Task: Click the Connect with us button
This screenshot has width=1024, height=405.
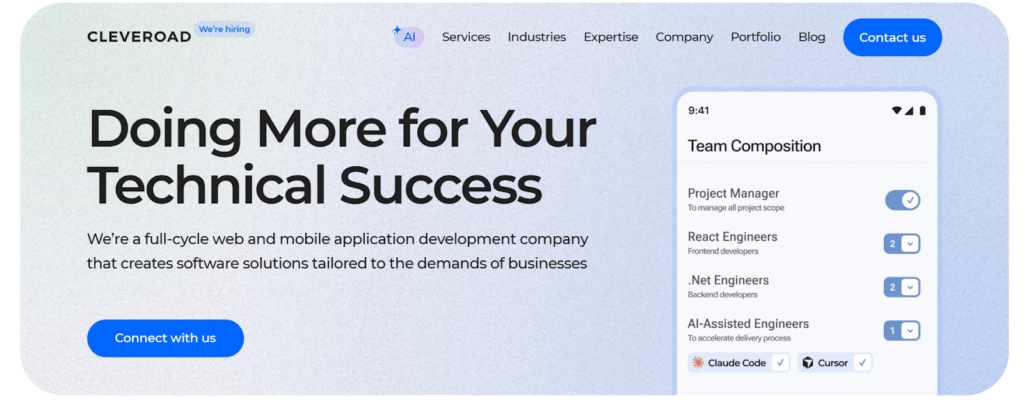Action: [165, 338]
